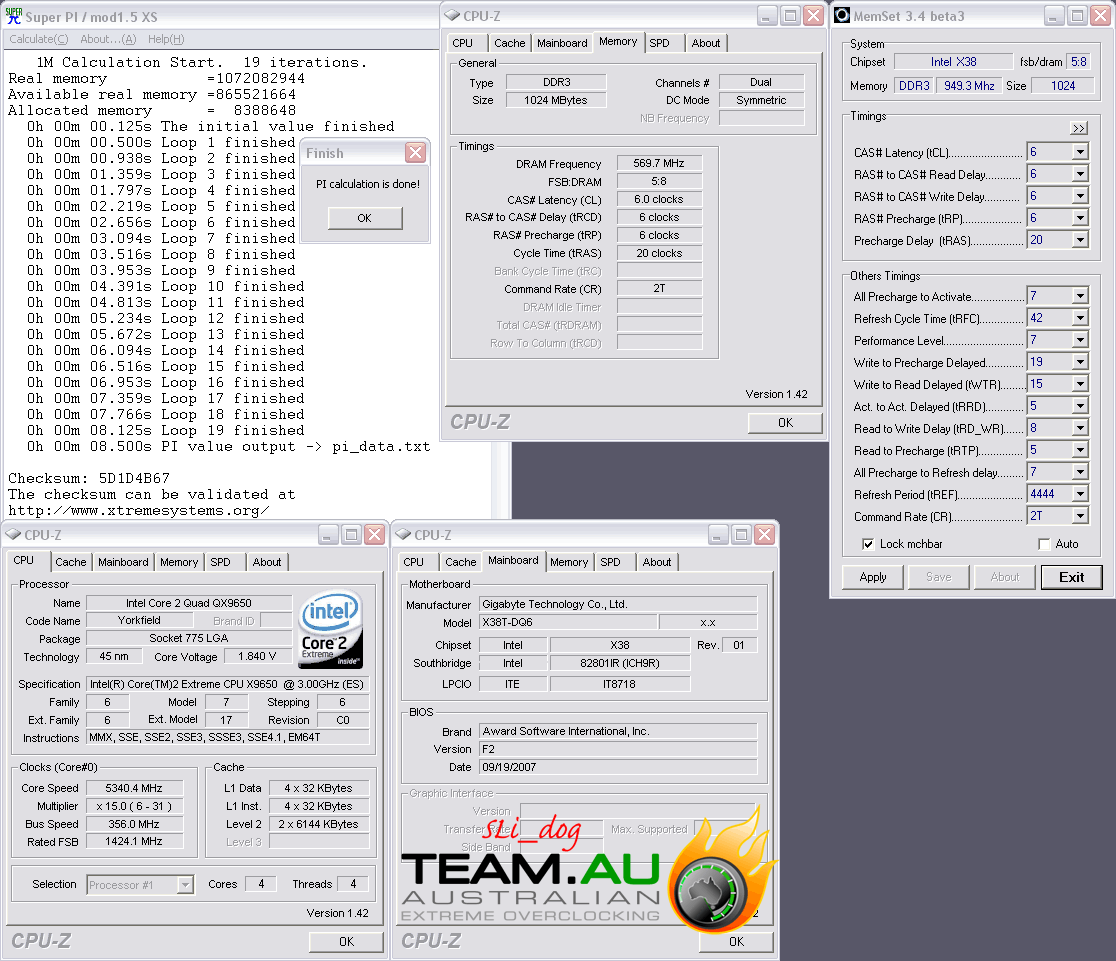Close the CPU-Z Memory window

coord(813,16)
